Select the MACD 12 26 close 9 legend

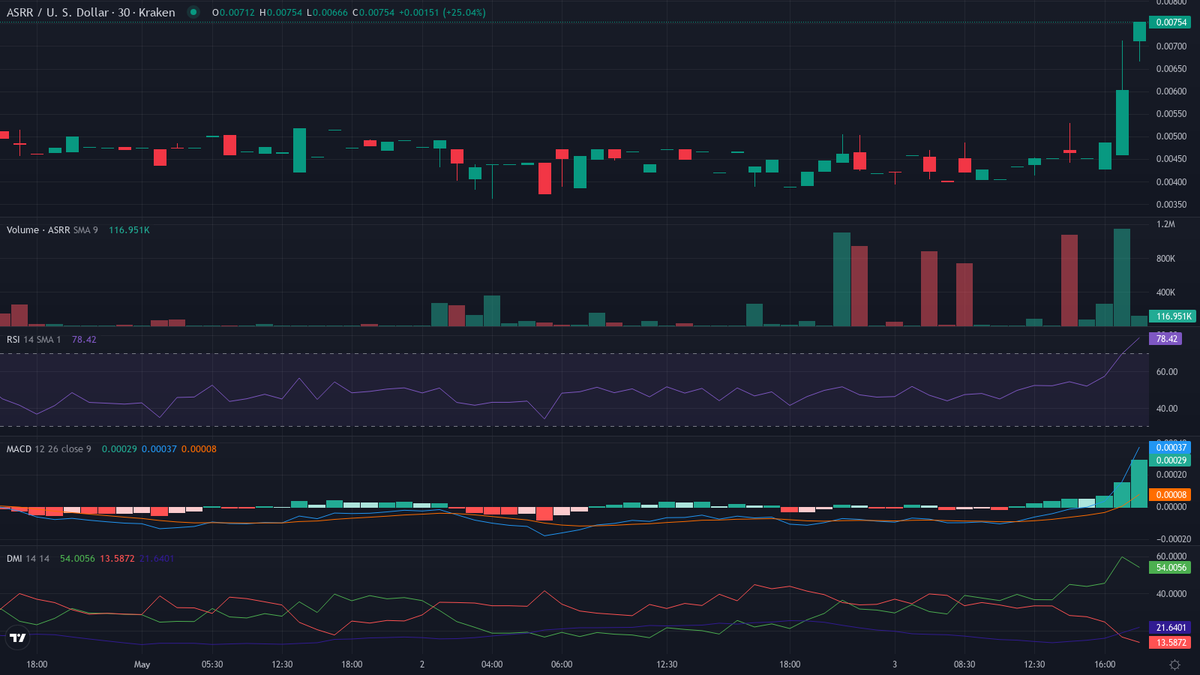click(48, 449)
